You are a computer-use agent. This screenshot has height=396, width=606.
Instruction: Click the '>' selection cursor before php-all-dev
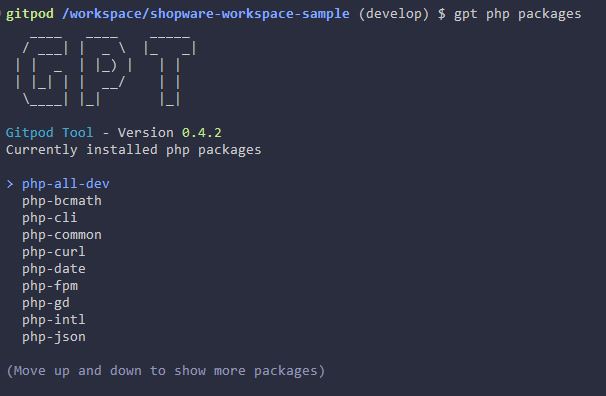(x=10, y=184)
